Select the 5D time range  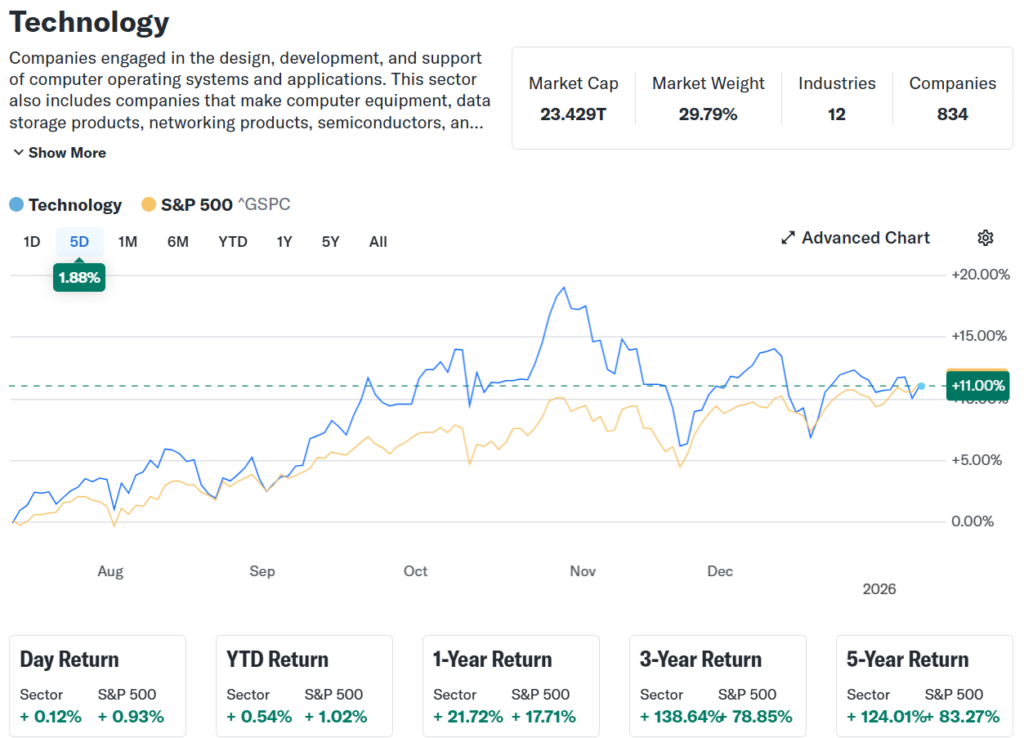click(79, 241)
